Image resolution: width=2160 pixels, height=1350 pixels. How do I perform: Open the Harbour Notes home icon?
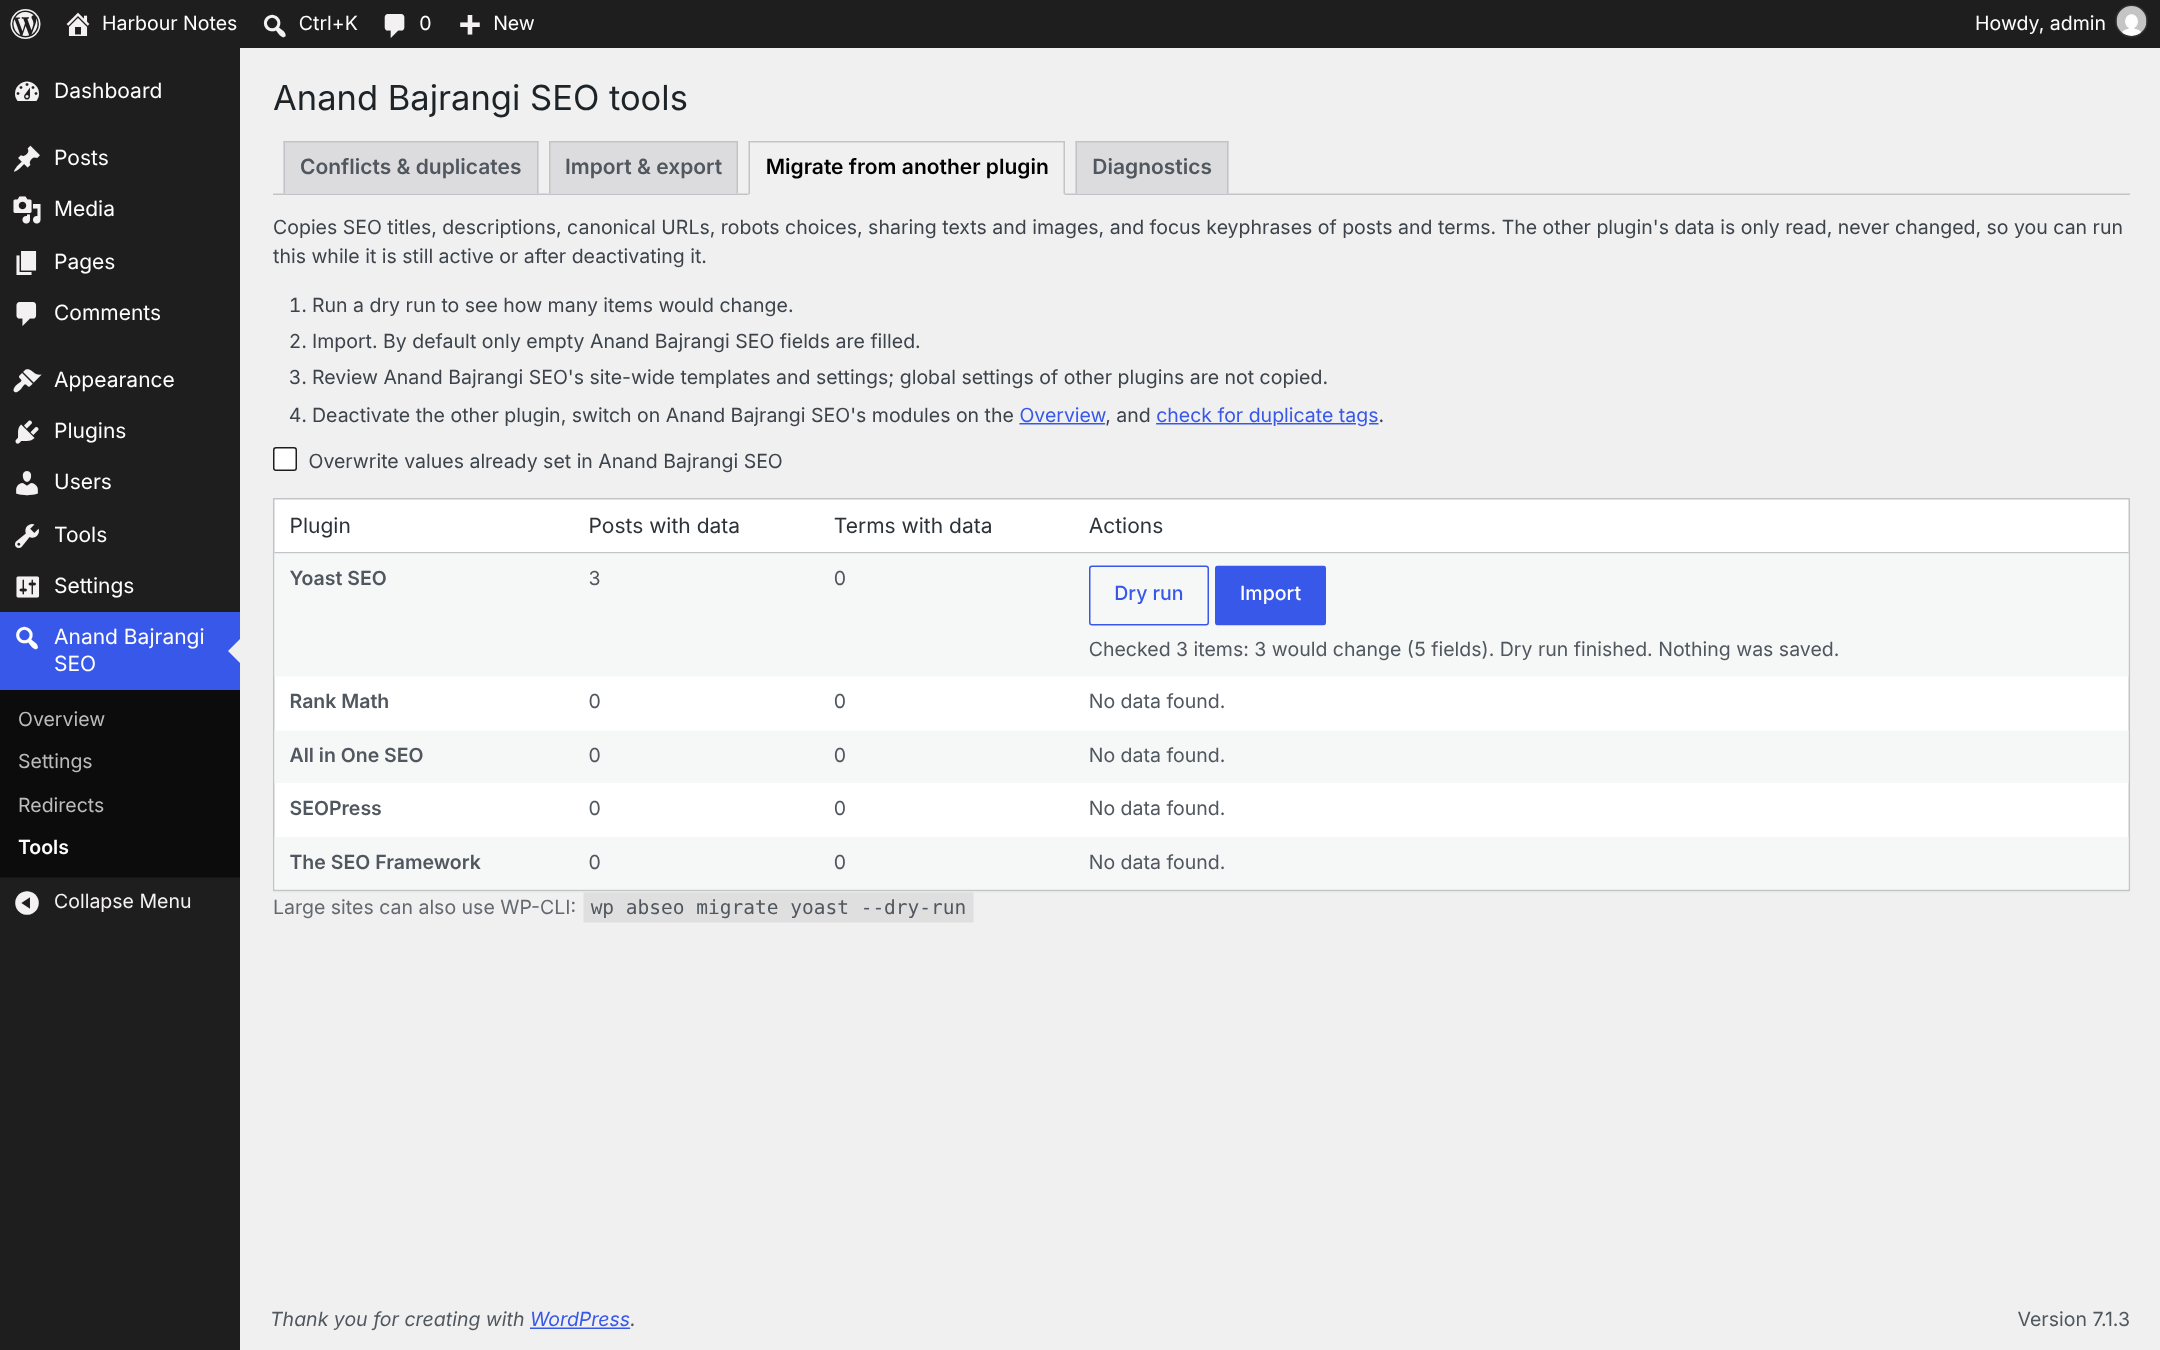click(x=78, y=23)
